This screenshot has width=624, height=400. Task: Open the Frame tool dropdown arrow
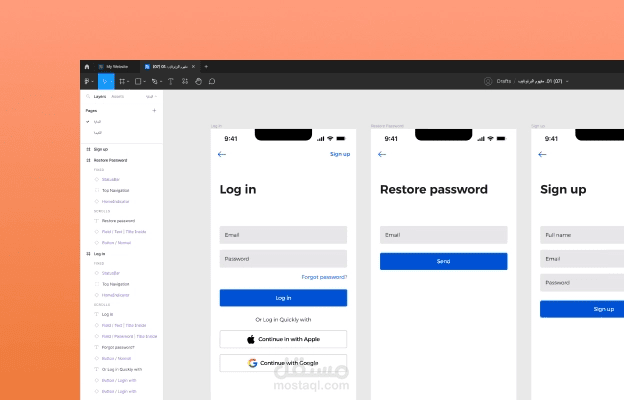[x=128, y=82]
